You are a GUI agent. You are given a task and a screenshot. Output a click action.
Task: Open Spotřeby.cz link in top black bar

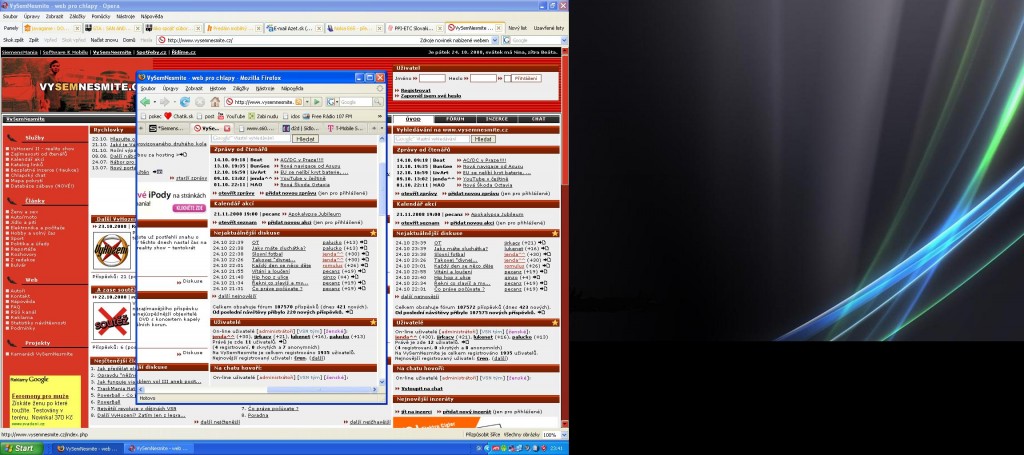tap(151, 52)
